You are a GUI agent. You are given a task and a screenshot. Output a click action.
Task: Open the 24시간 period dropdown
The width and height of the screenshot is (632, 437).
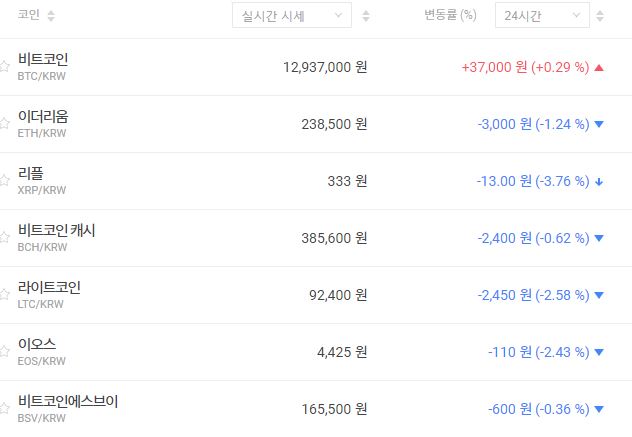pyautogui.click(x=541, y=16)
